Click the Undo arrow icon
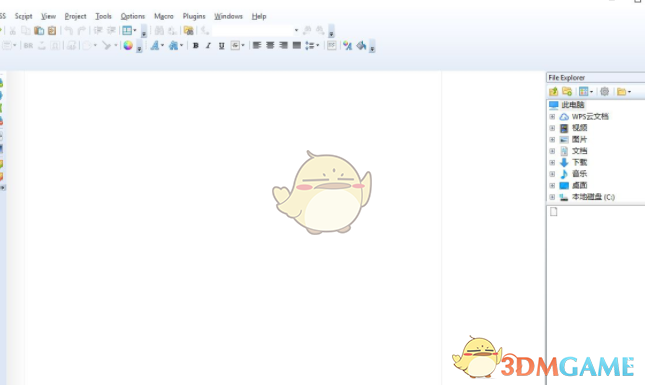This screenshot has width=645, height=385. pos(69,30)
